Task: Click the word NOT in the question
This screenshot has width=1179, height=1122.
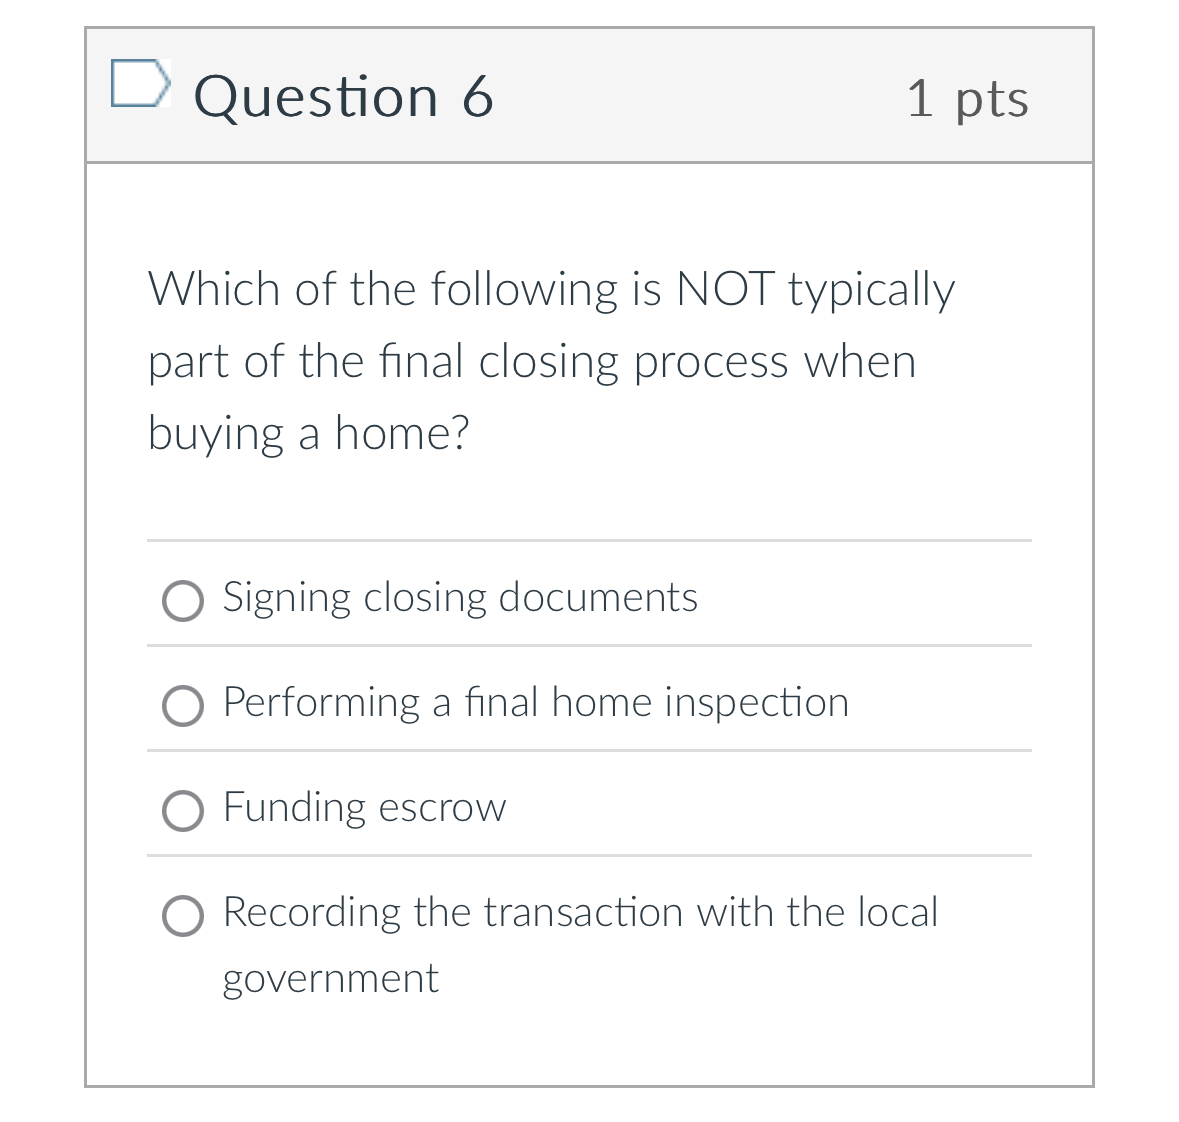Action: coord(724,288)
